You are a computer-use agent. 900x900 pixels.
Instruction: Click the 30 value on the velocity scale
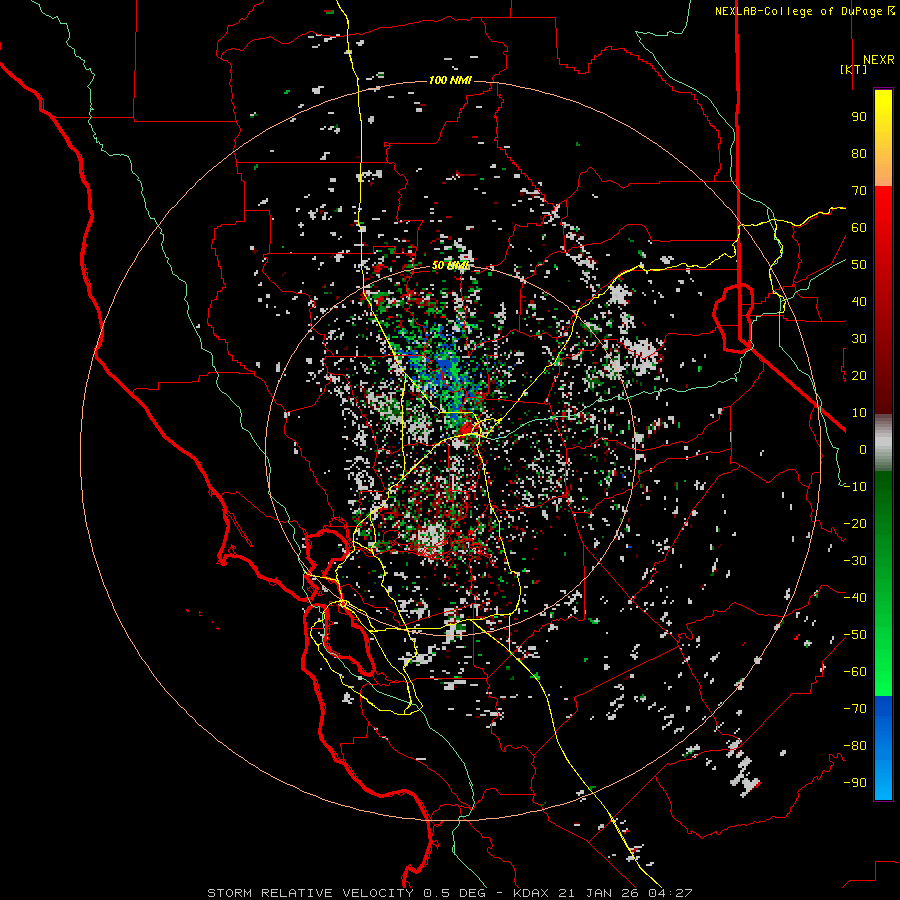click(859, 339)
